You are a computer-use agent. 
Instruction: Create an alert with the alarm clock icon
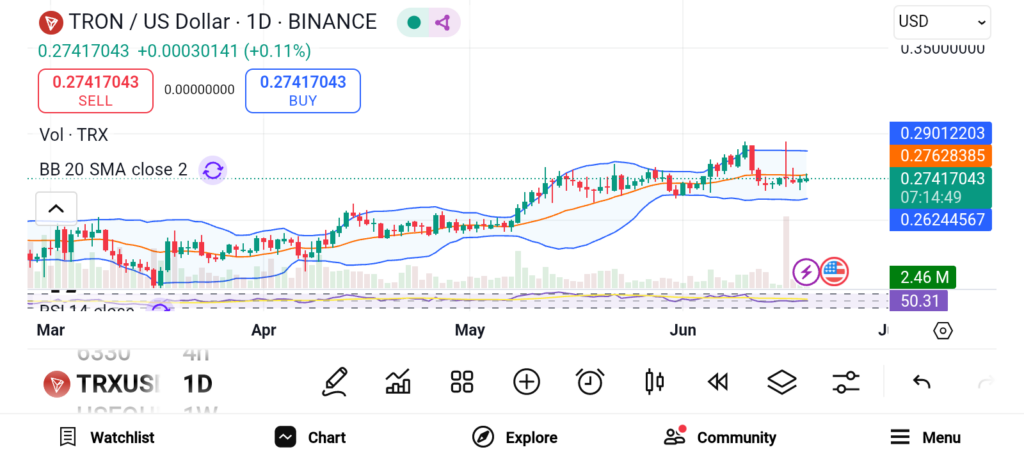590,382
